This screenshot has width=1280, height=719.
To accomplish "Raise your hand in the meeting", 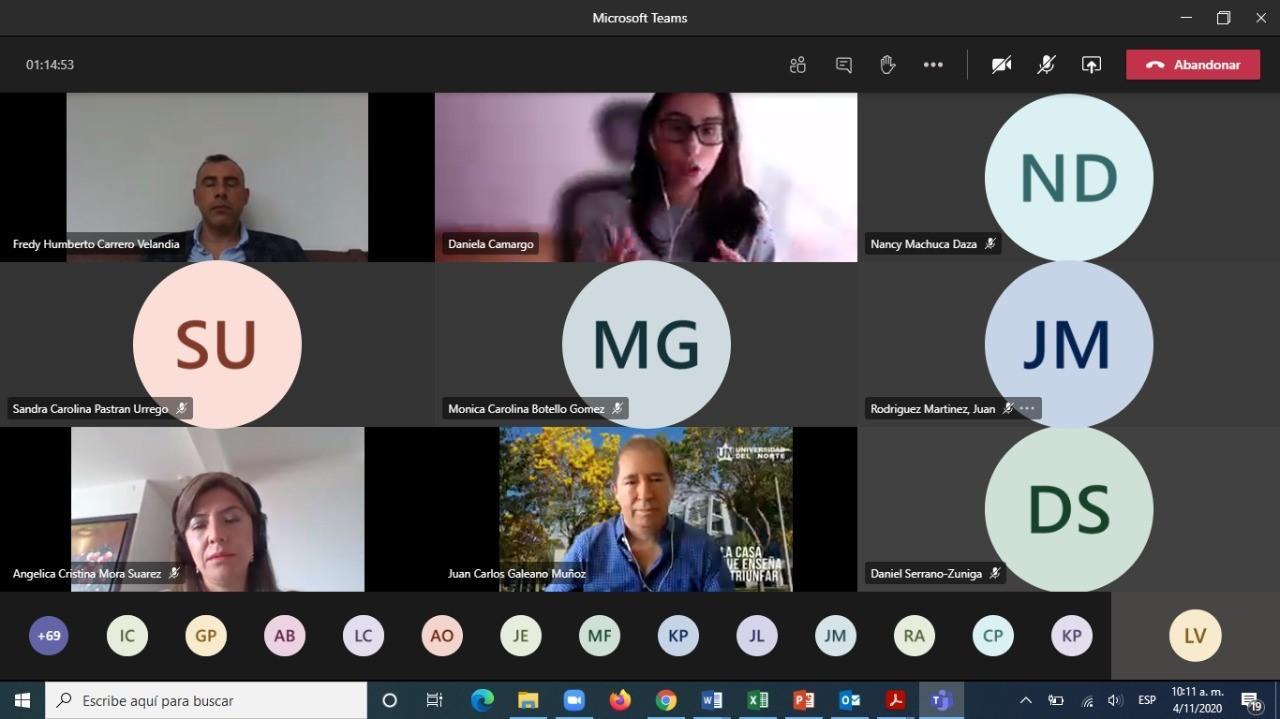I will [x=887, y=65].
